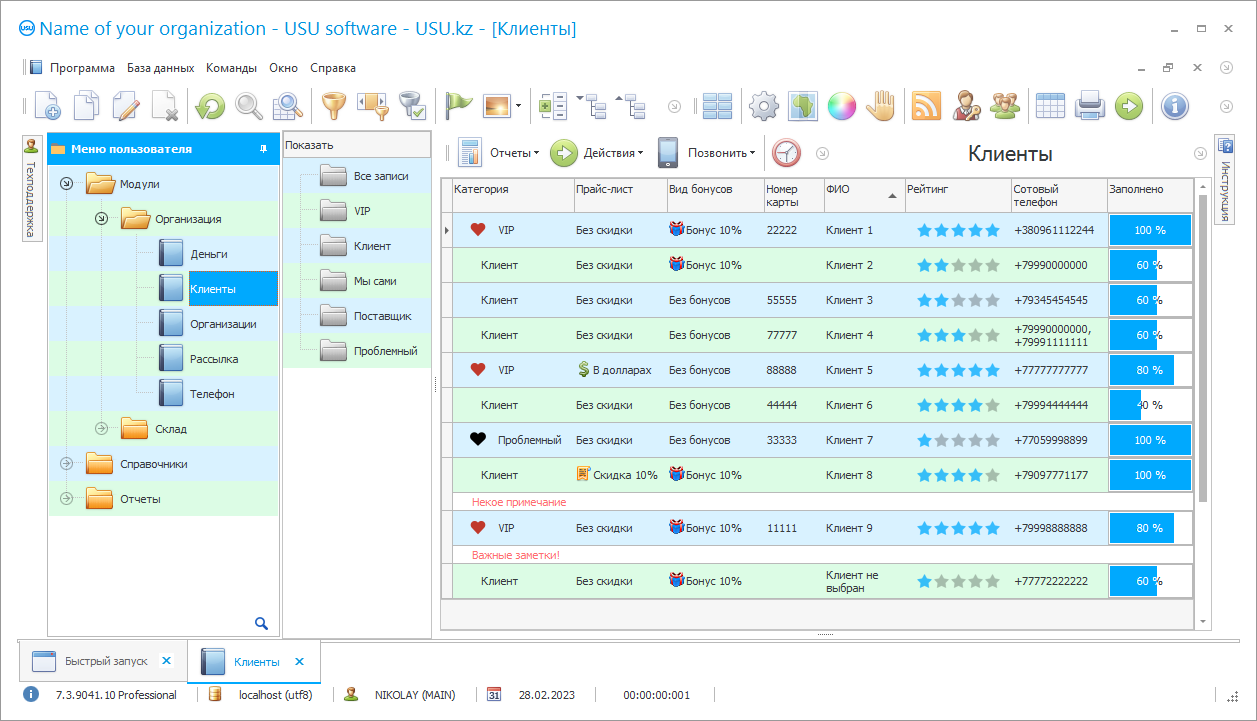This screenshot has width=1257, height=721.
Task: Pin the Меню пользователя panel
Action: pyautogui.click(x=263, y=149)
